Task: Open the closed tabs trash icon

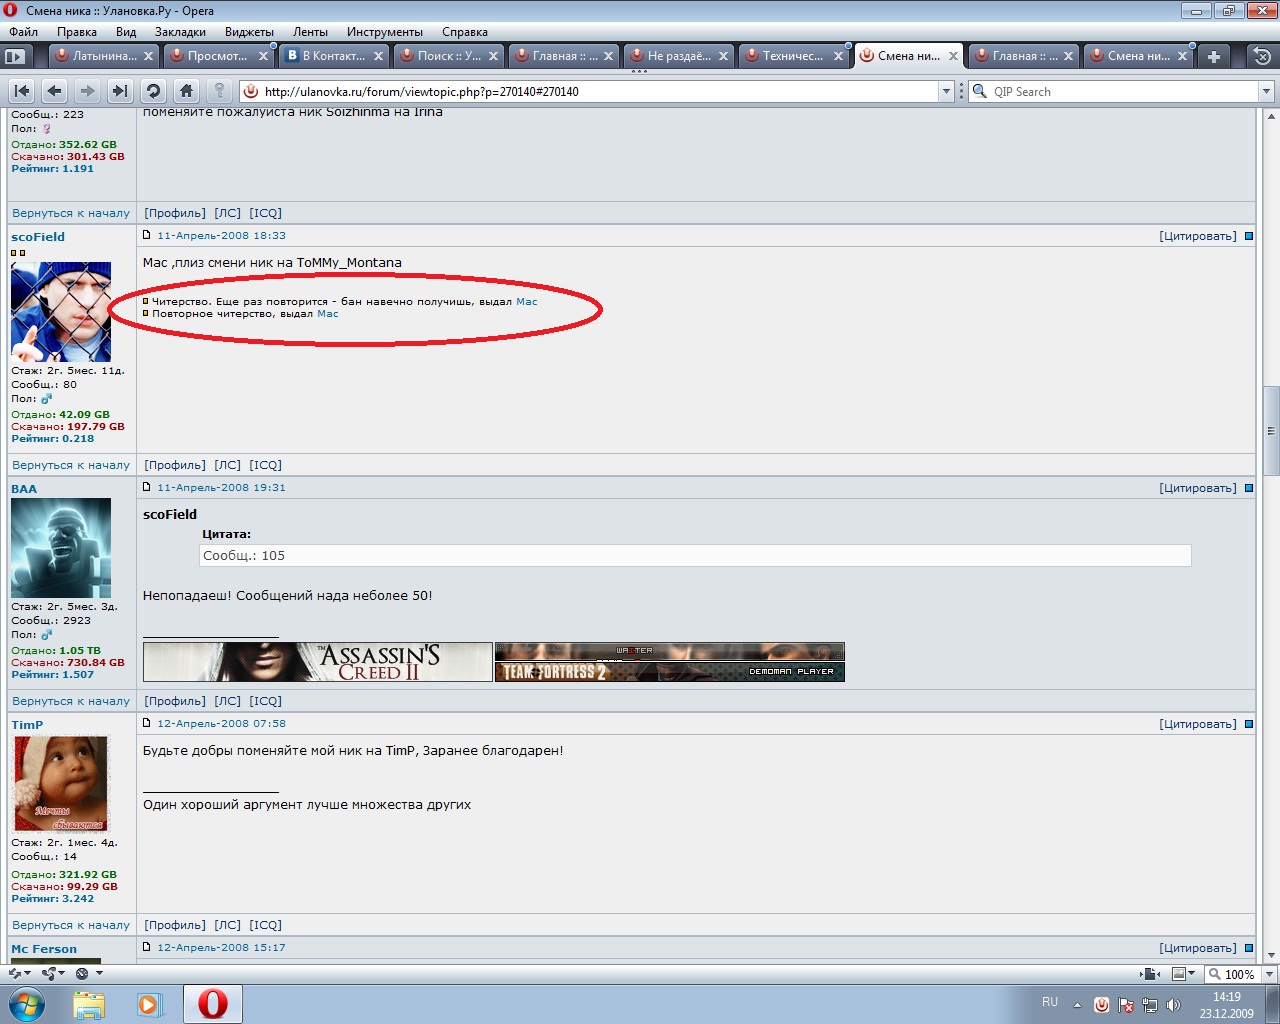Action: [x=1262, y=57]
